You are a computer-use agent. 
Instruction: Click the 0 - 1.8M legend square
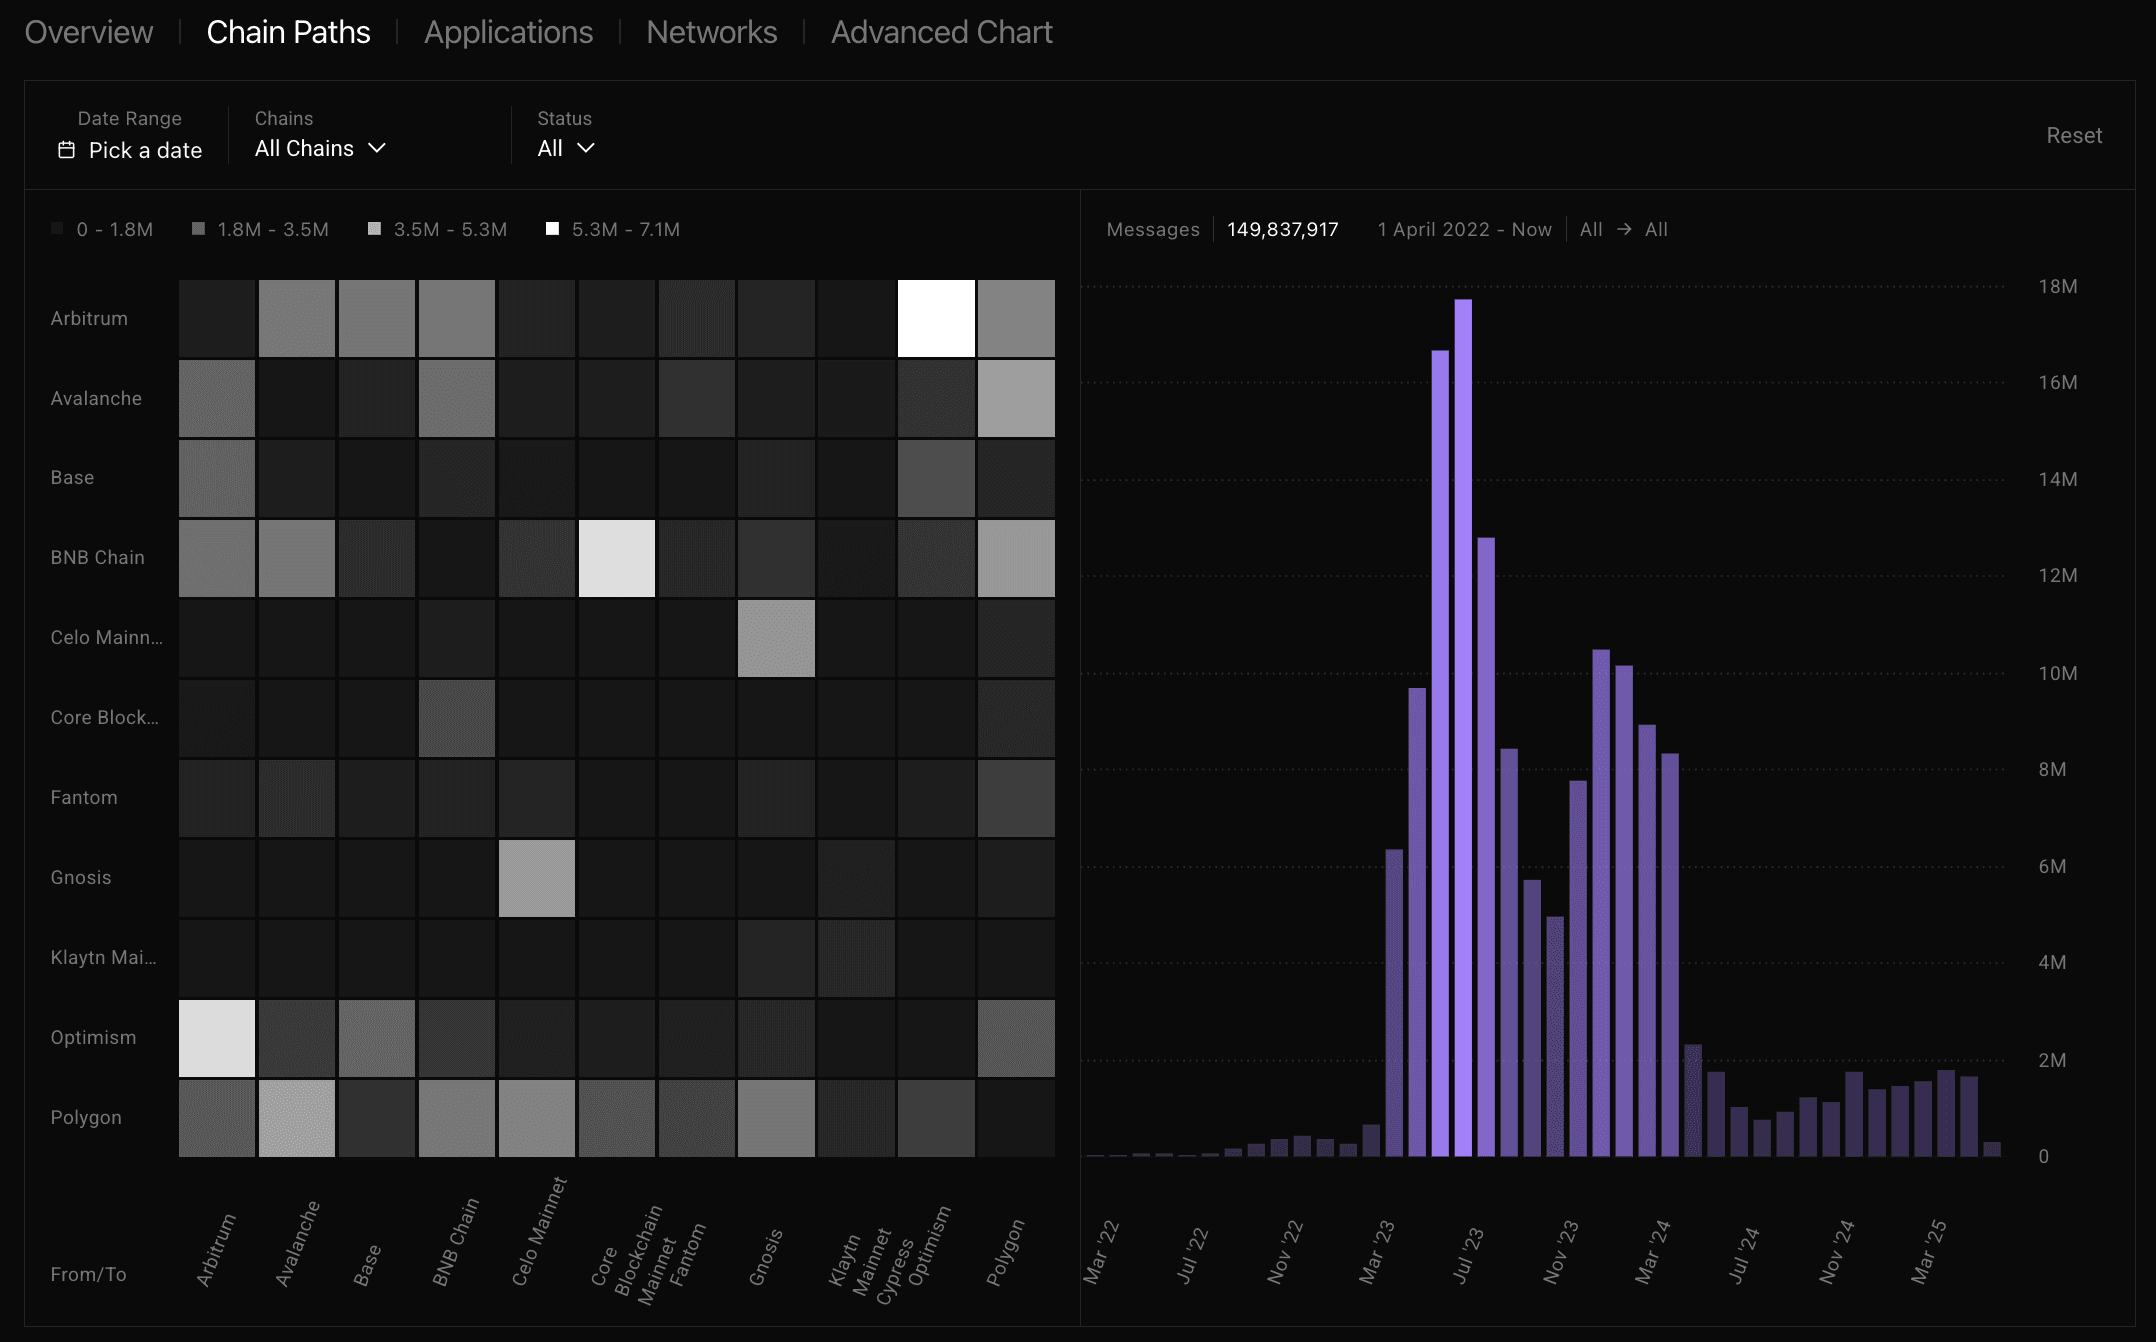coord(57,229)
